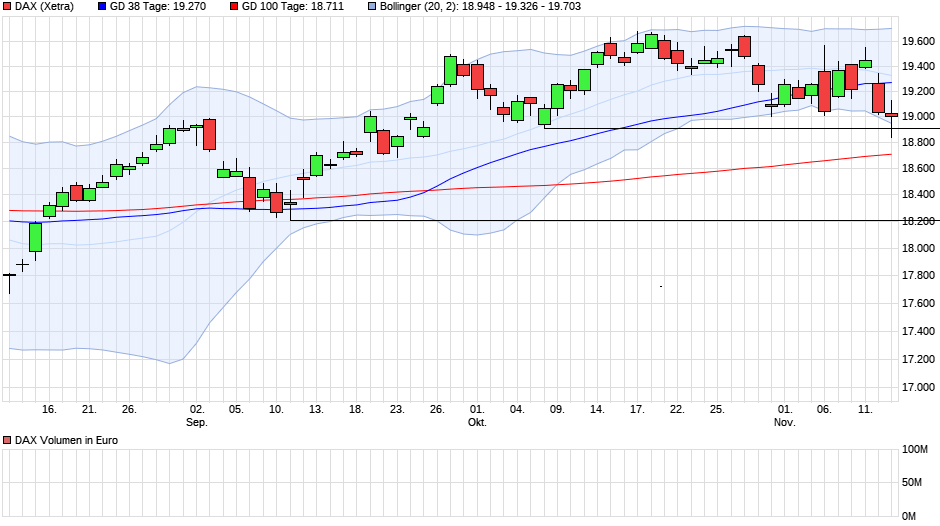Click the 17.200 price axis label

918,359
